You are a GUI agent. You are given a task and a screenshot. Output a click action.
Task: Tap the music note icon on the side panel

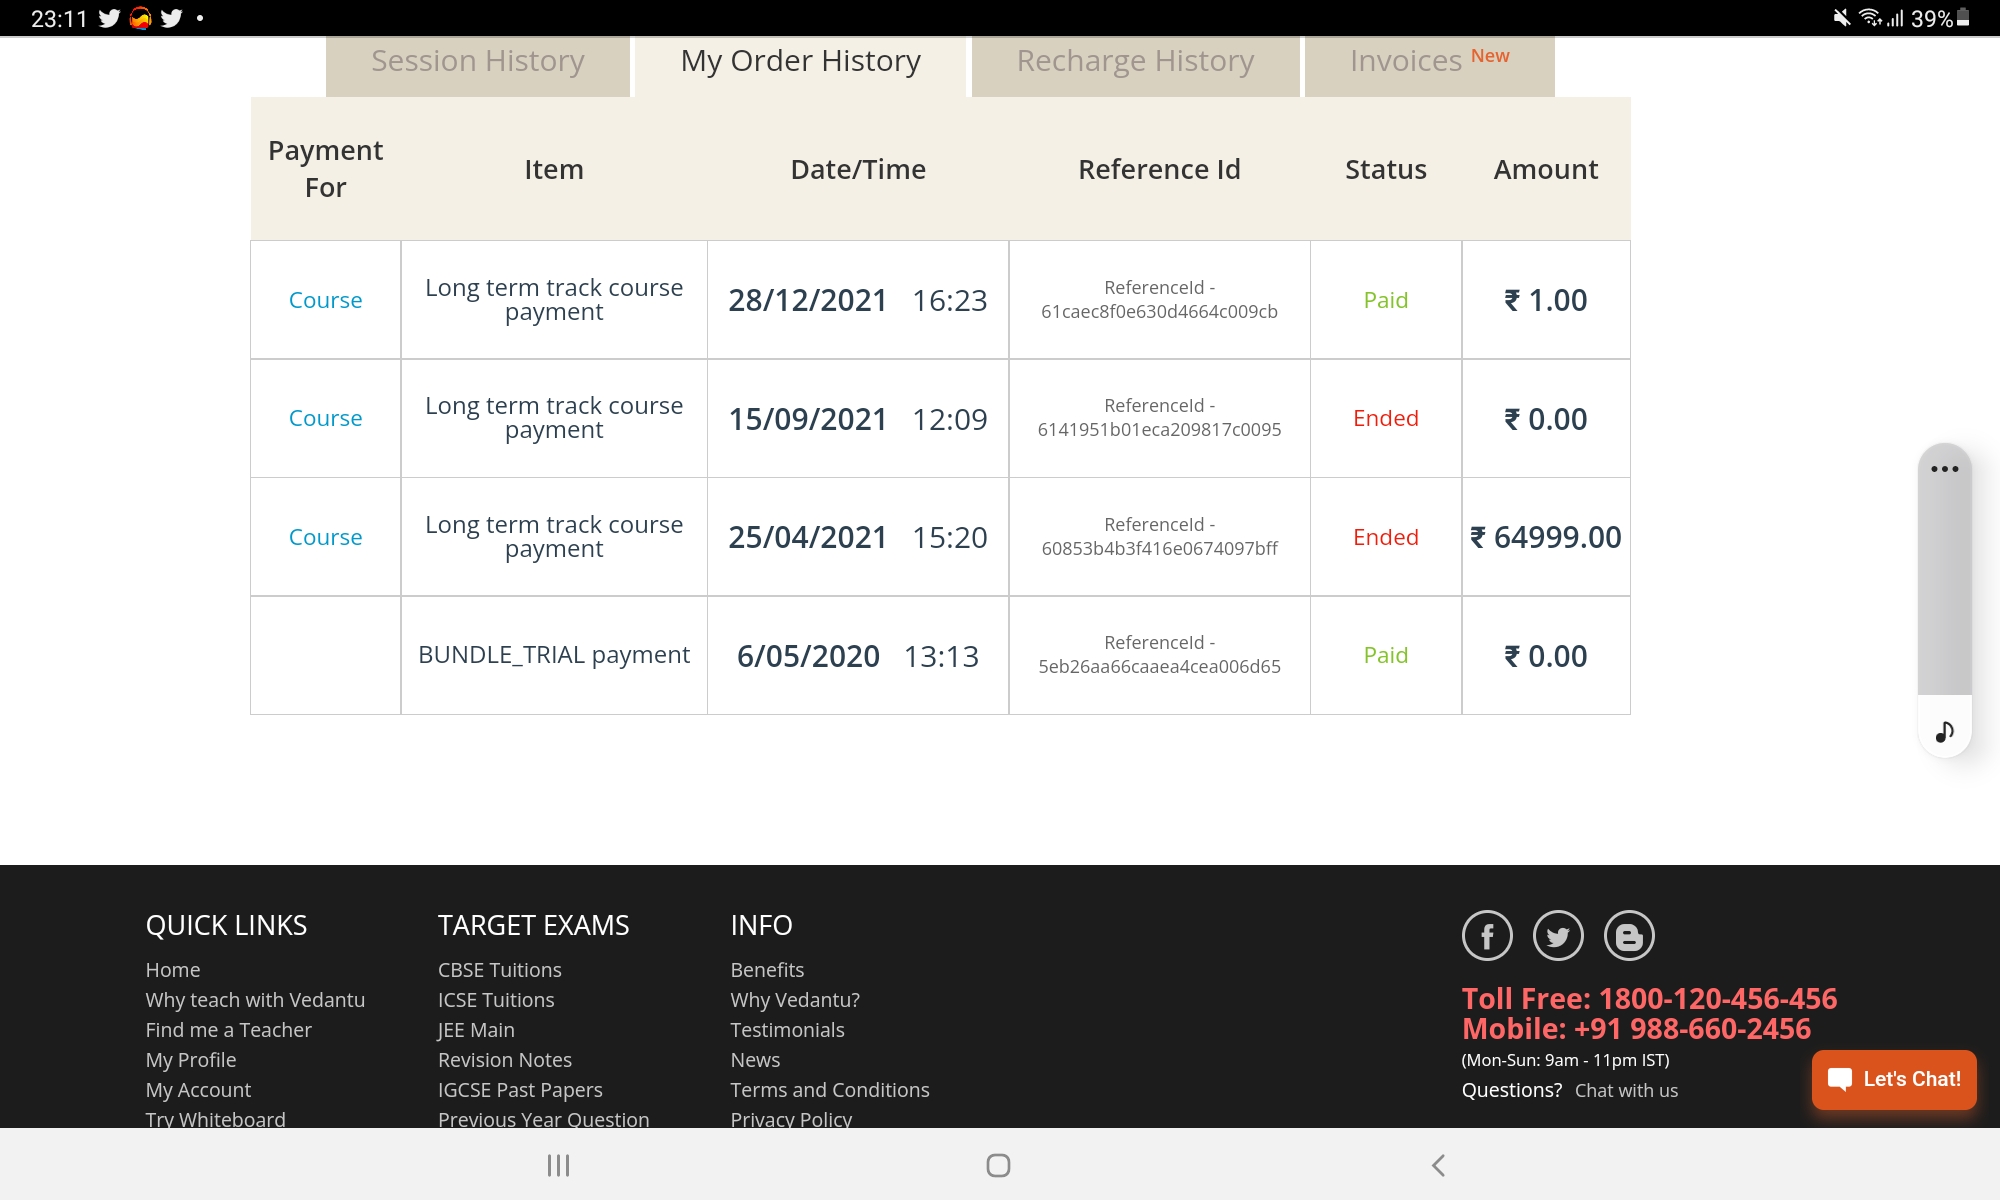[1944, 732]
